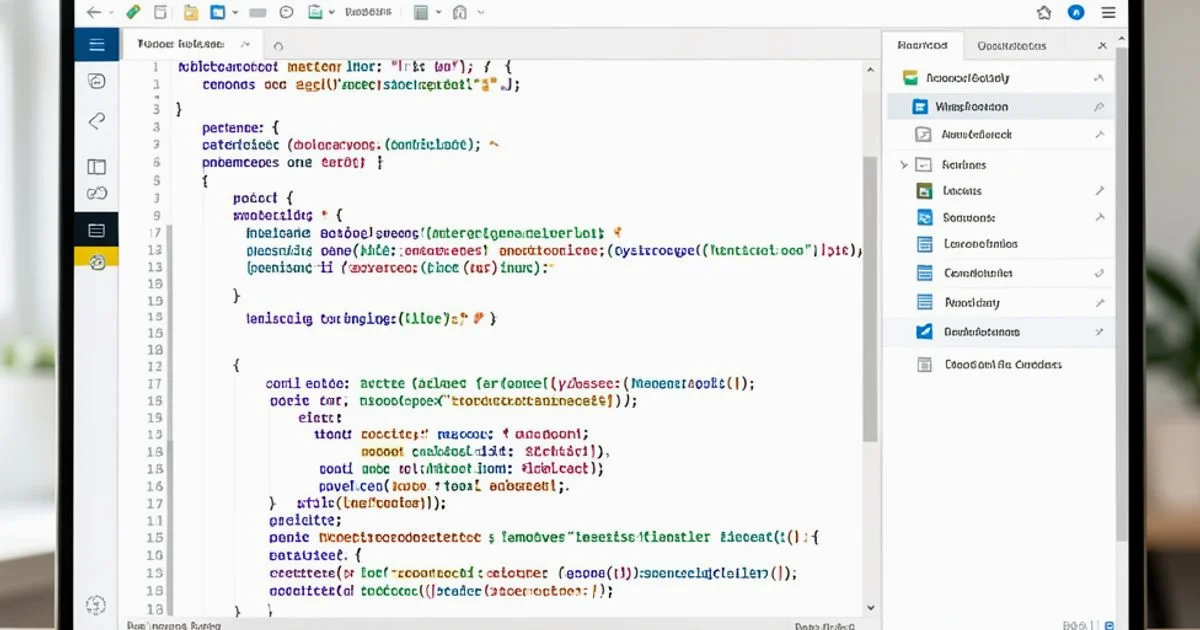The width and height of the screenshot is (1200, 630).
Task: Select the split layout icon in left sidebar
Action: click(97, 167)
